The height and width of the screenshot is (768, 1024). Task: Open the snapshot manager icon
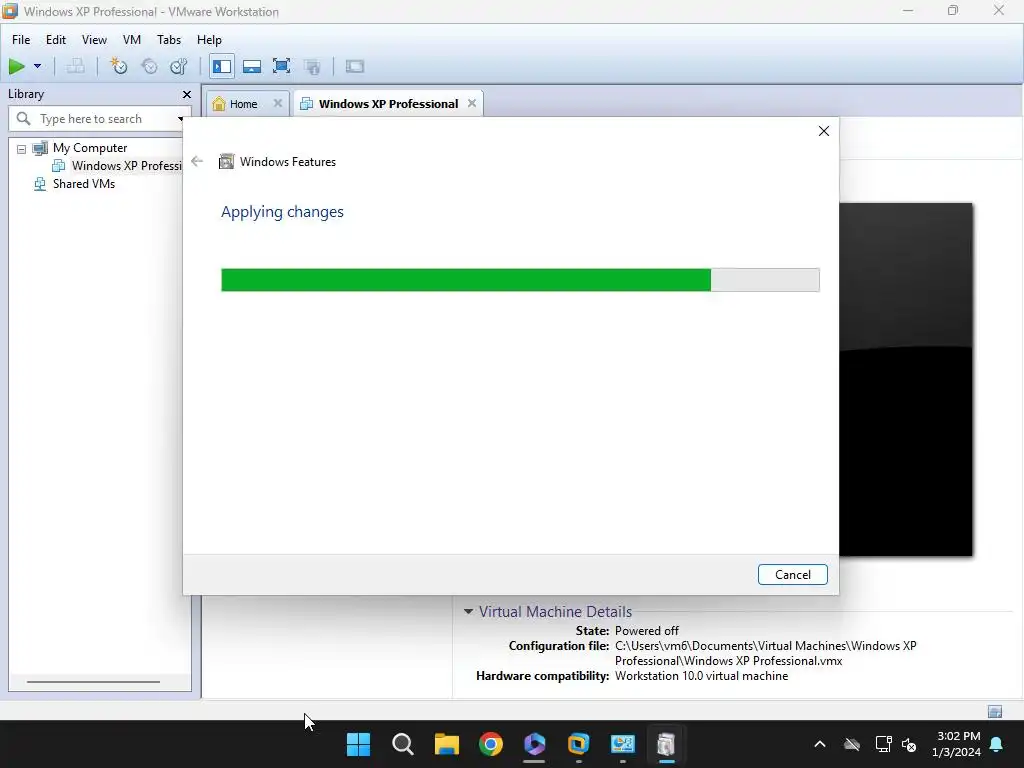(x=179, y=66)
